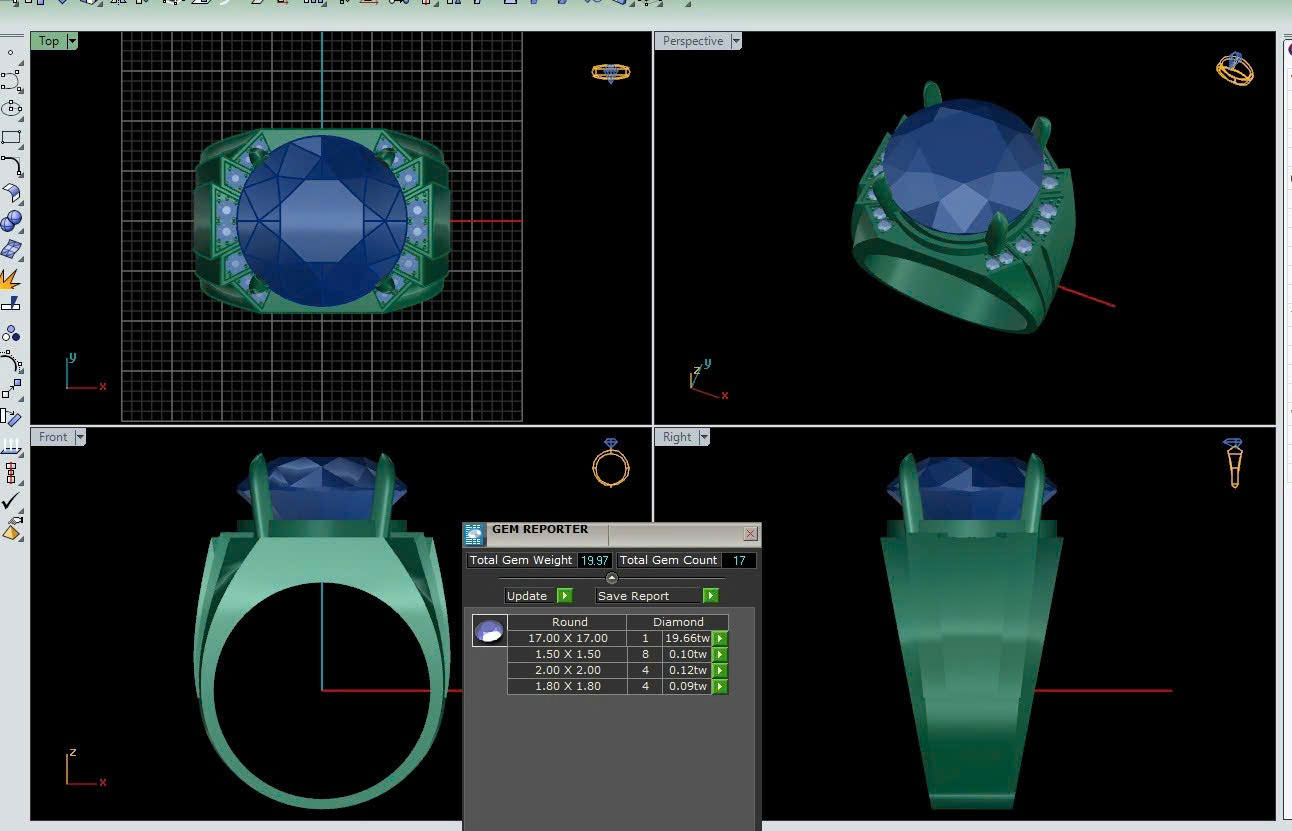Image resolution: width=1292 pixels, height=831 pixels.
Task: Pick the Fillet curves arc tool
Action: click(x=11, y=165)
